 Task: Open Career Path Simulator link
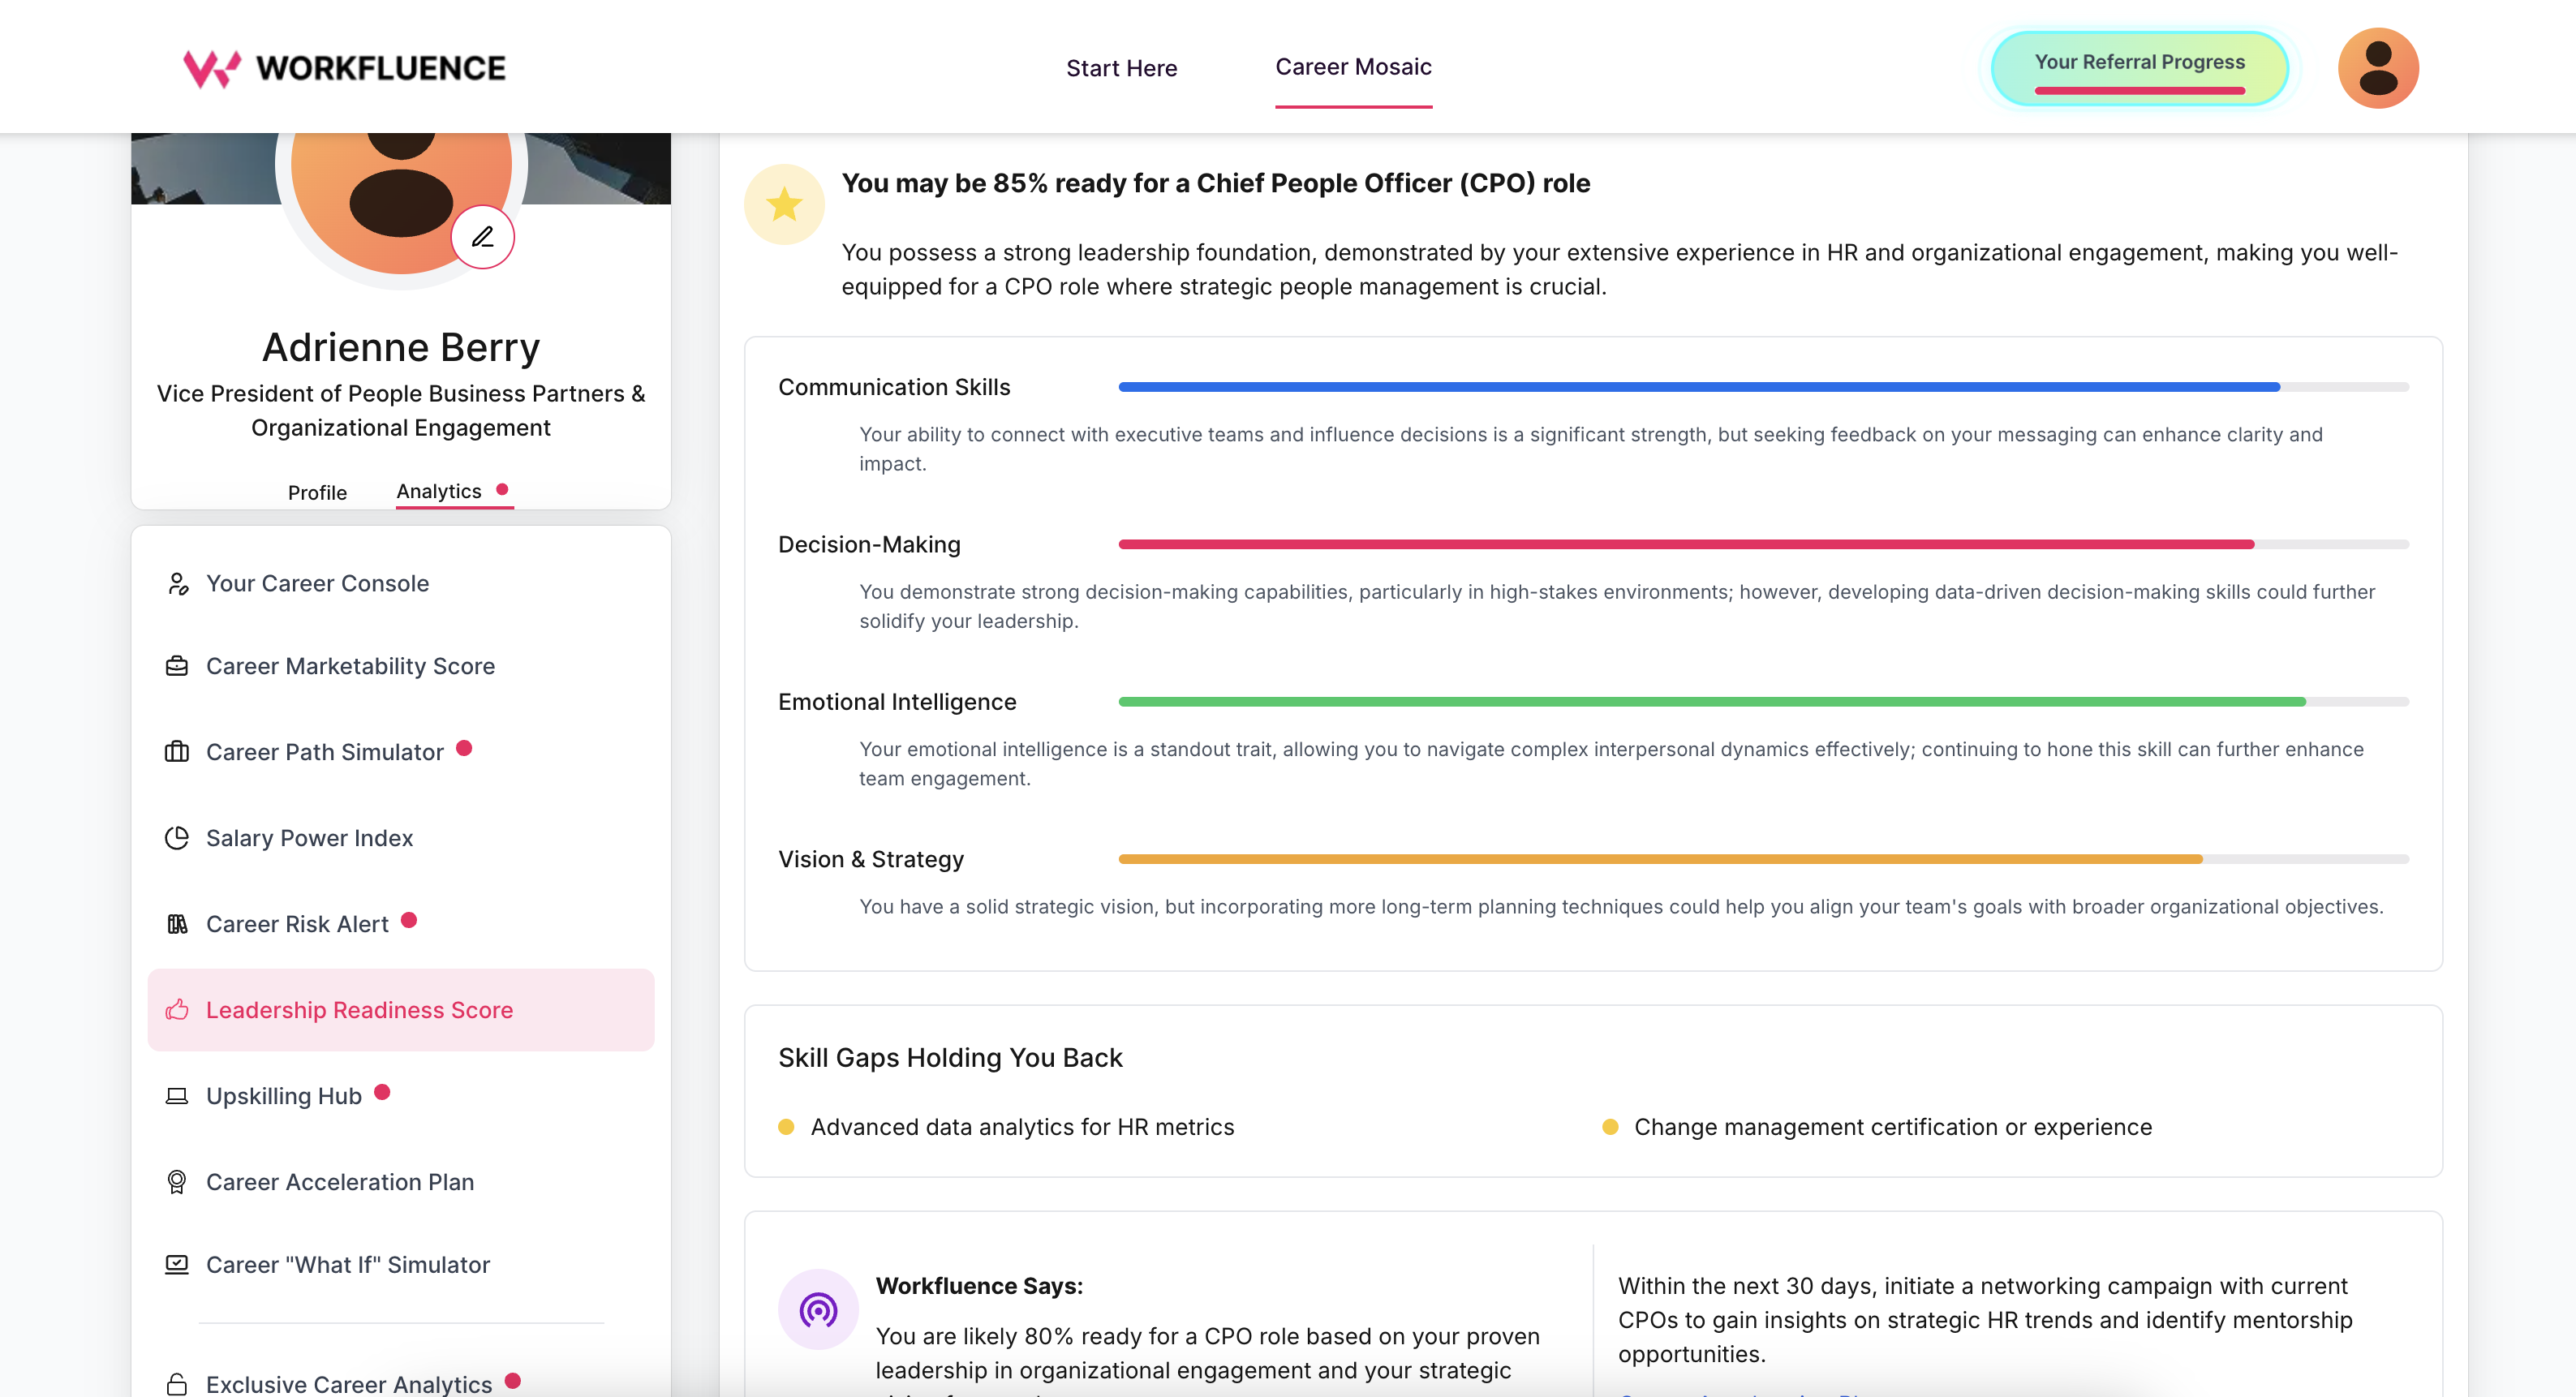pos(324,752)
